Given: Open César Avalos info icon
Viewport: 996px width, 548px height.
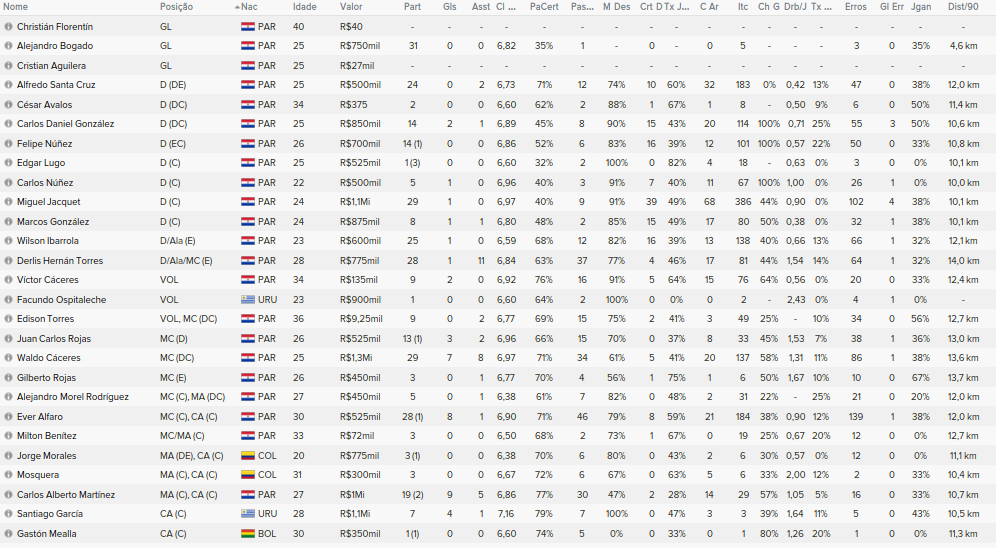Looking at the screenshot, I should [8, 105].
